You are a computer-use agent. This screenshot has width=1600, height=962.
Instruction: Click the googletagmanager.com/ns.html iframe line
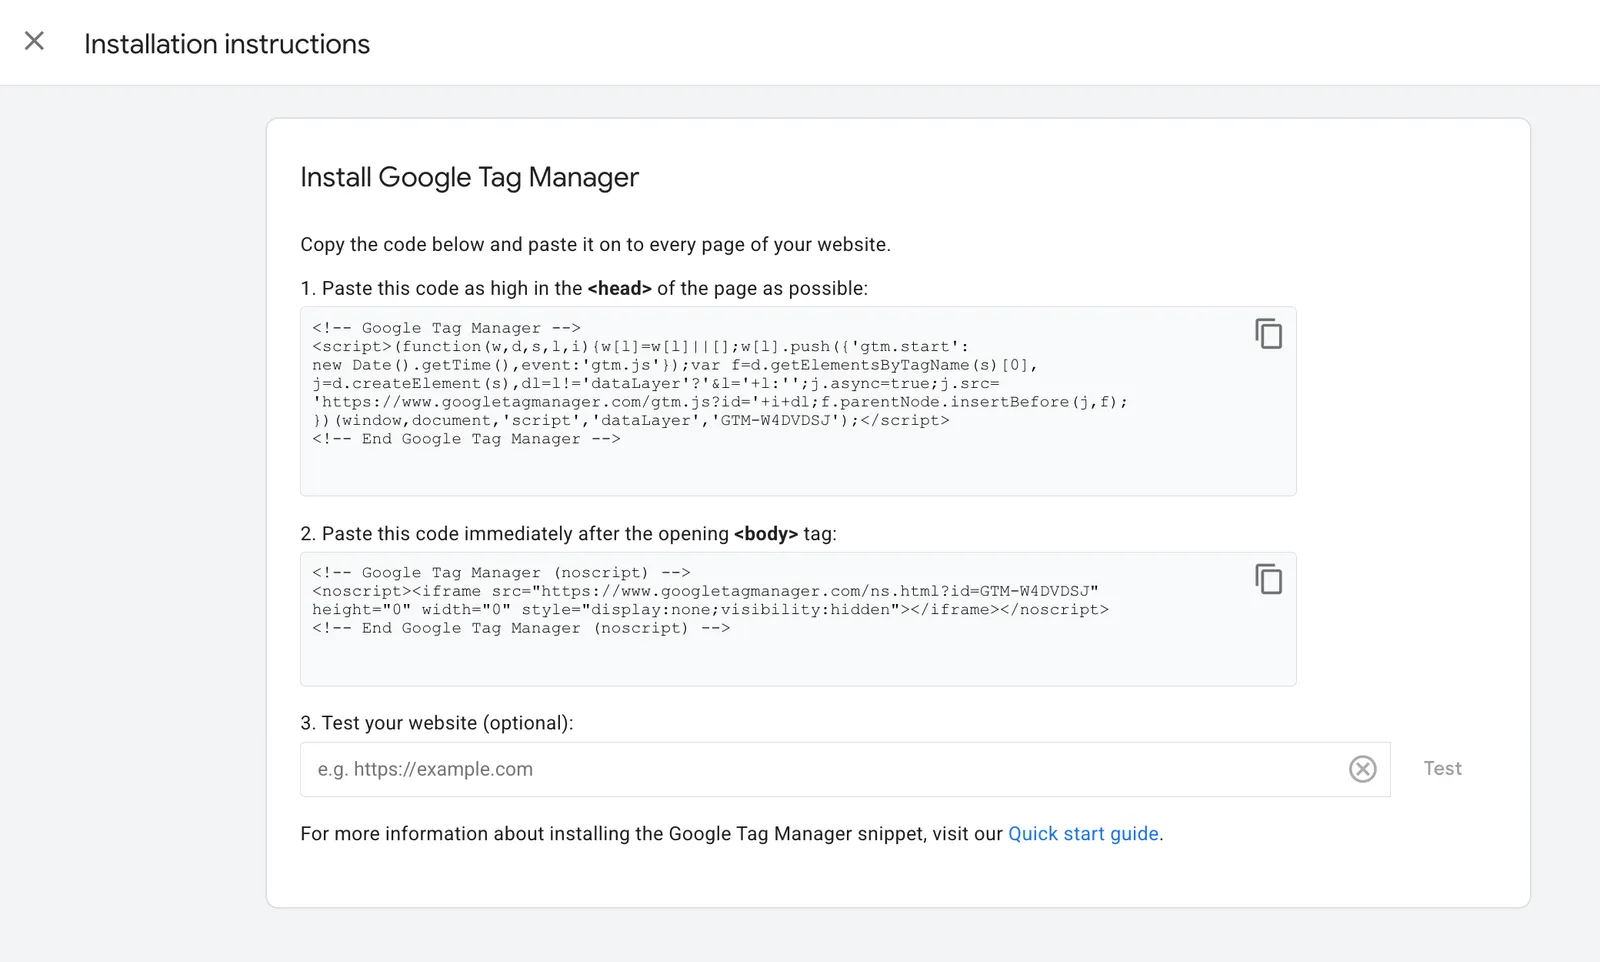point(705,591)
